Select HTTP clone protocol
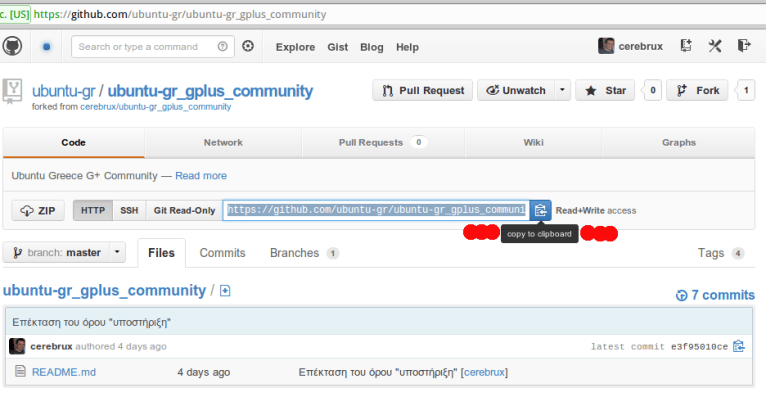The image size is (766, 397). [x=93, y=210]
